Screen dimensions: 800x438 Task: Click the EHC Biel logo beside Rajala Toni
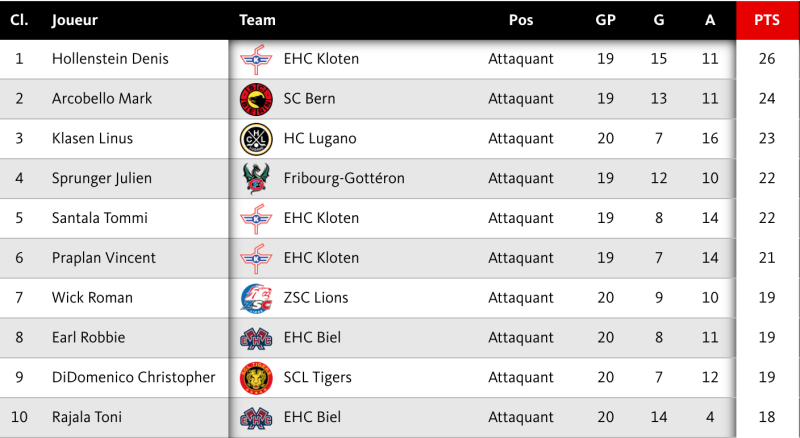point(256,418)
